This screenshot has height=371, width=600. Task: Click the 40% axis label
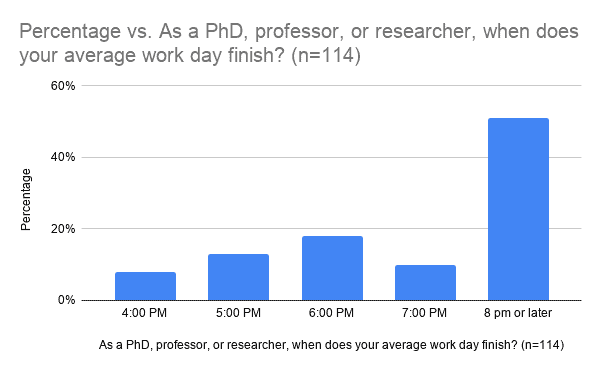click(x=63, y=157)
